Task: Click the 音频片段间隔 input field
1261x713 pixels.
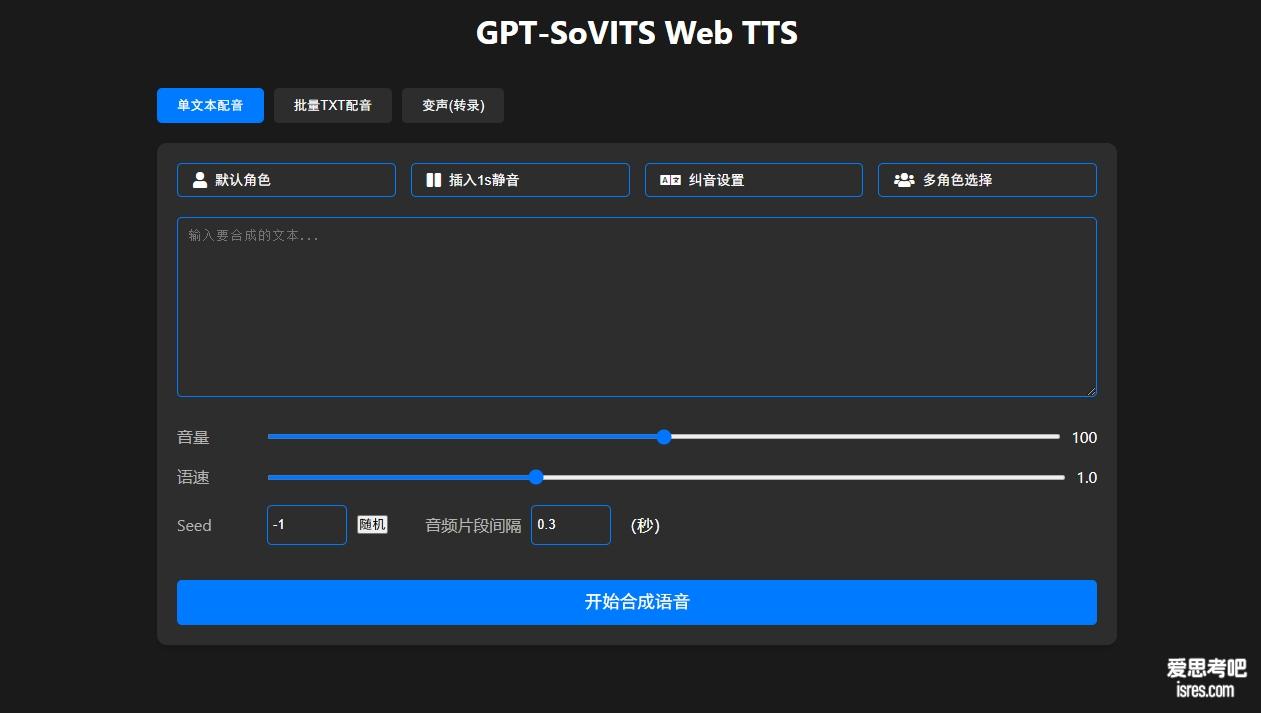Action: click(x=571, y=525)
